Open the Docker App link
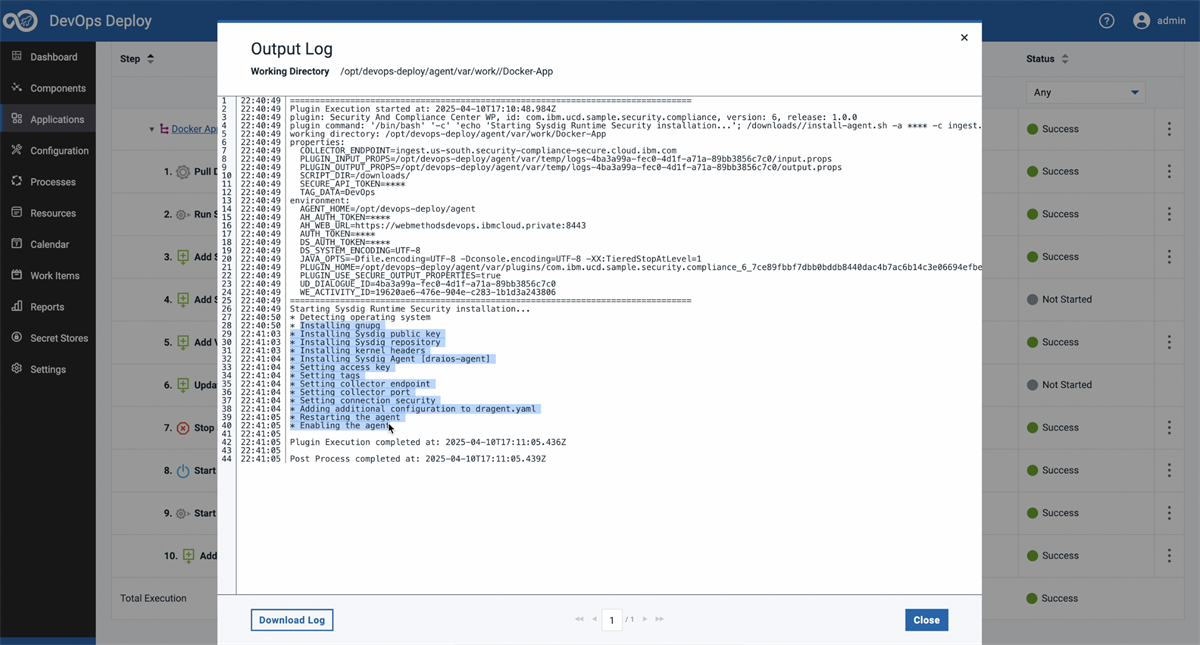 point(194,129)
